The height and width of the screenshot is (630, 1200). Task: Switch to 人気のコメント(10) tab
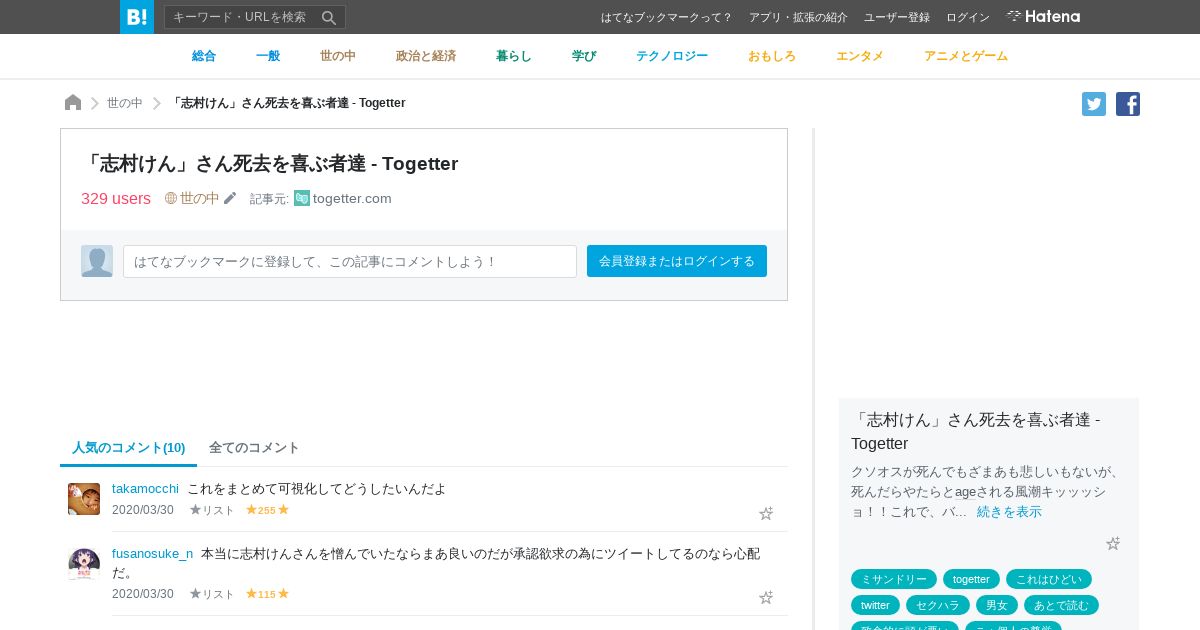(129, 448)
